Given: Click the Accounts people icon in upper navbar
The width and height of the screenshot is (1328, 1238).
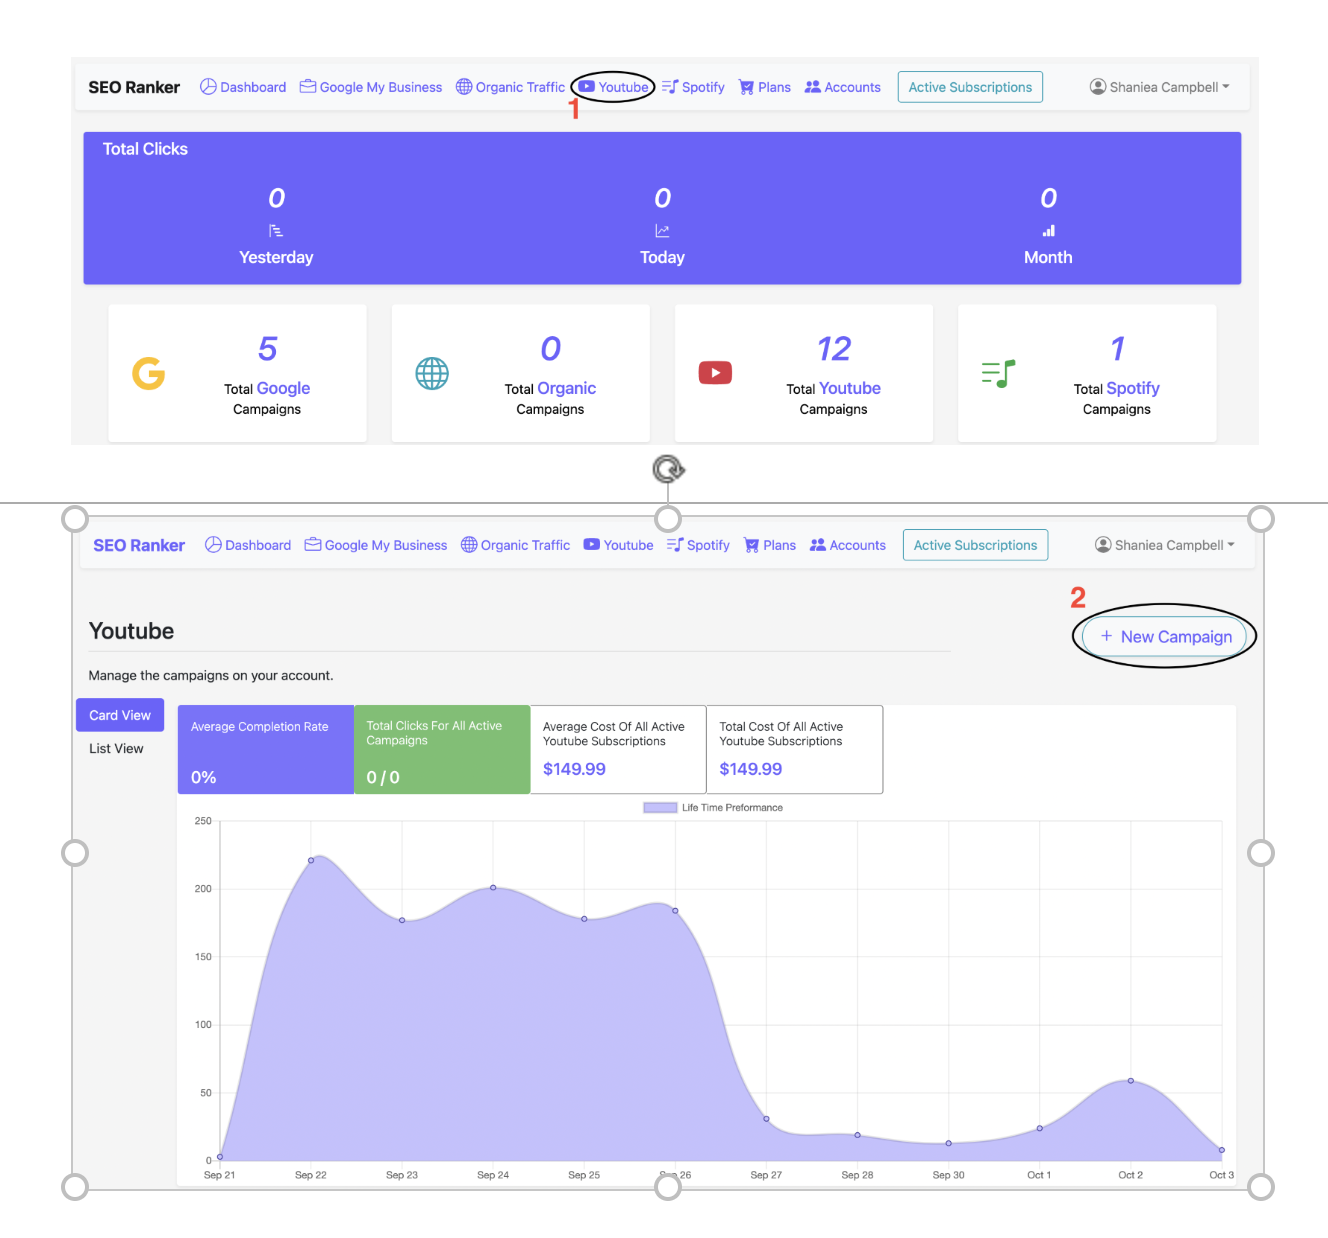Looking at the screenshot, I should point(813,87).
